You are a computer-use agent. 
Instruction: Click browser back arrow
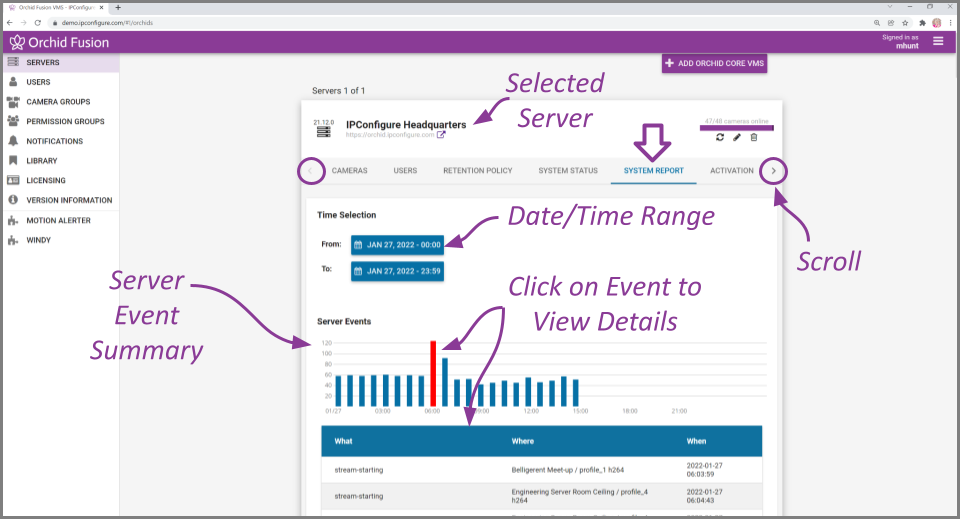pos(10,23)
